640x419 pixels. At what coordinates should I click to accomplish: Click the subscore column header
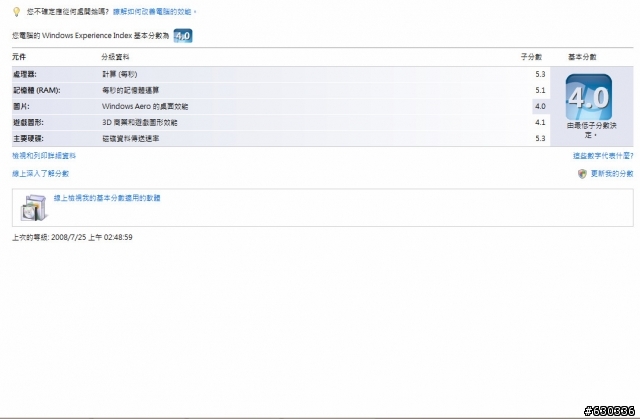531,57
